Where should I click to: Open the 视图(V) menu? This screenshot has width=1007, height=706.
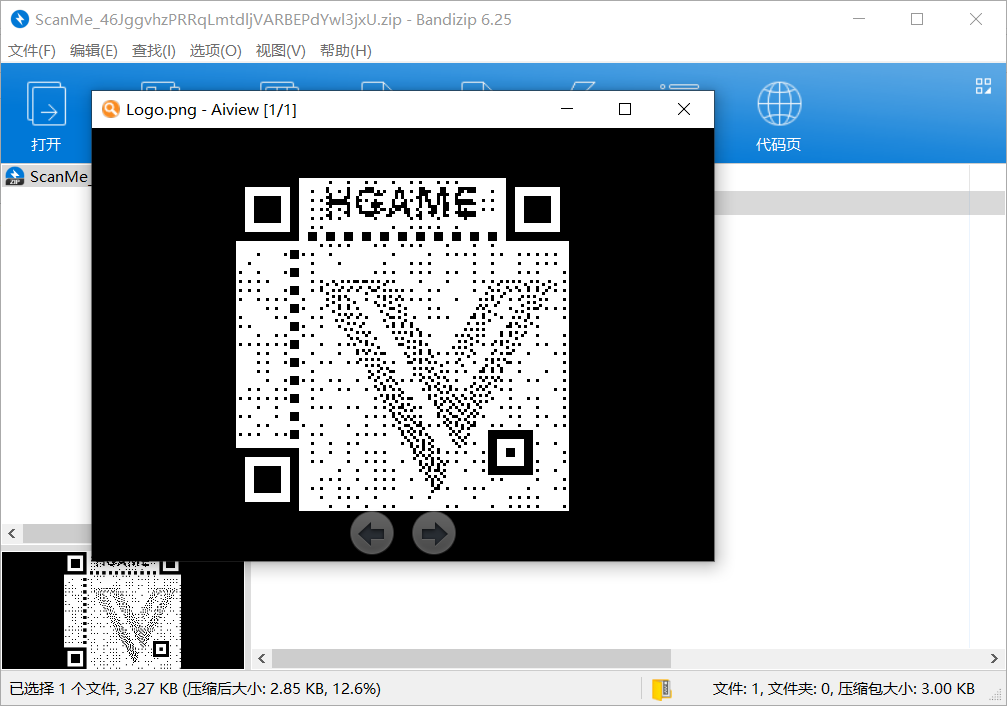click(280, 51)
